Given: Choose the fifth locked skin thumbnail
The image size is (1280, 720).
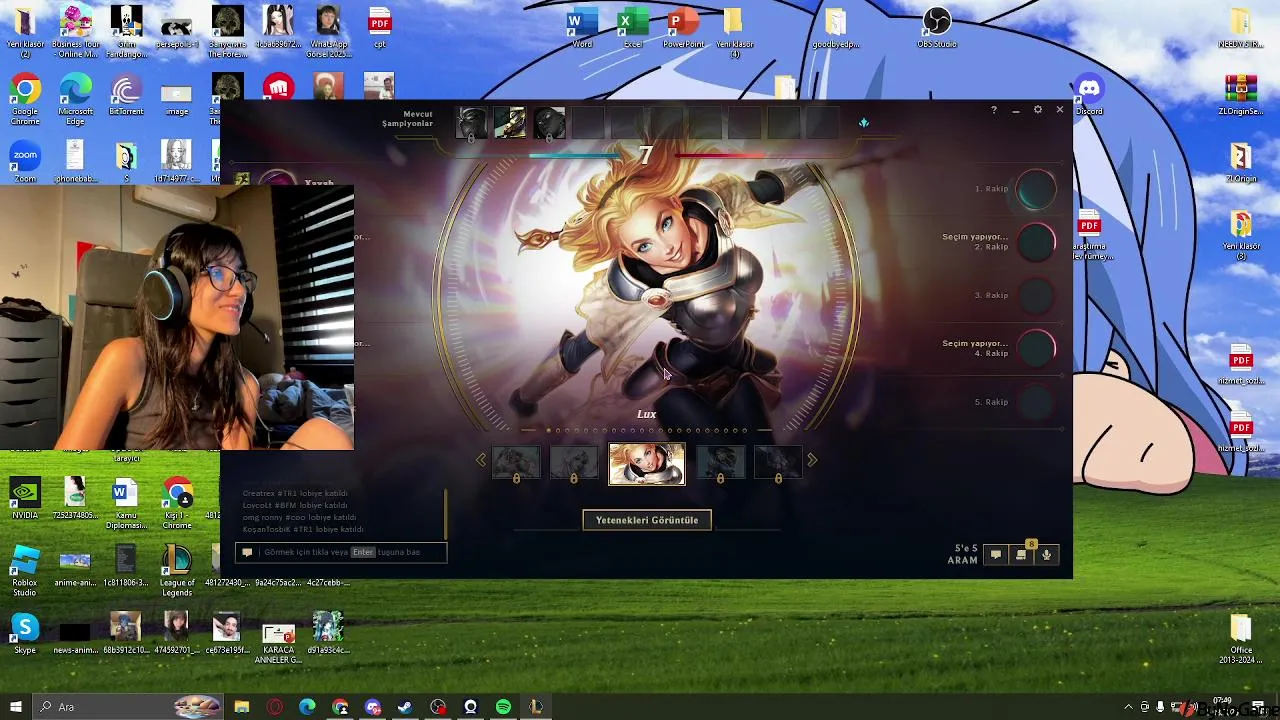Looking at the screenshot, I should click(778, 462).
